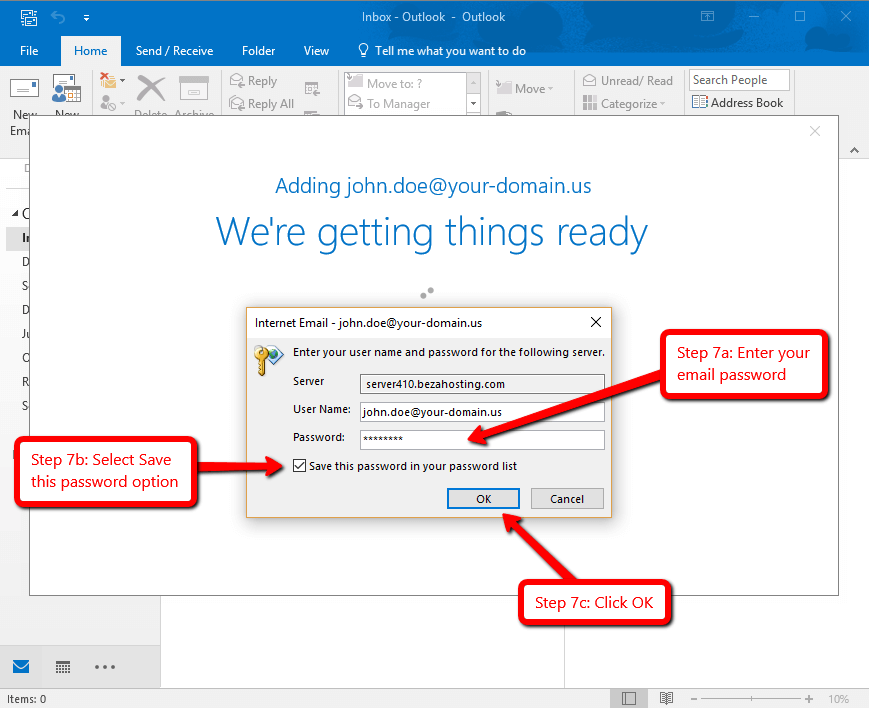Click the Delete X icon in the ribbon
Screen dimensions: 869x708
(x=151, y=89)
